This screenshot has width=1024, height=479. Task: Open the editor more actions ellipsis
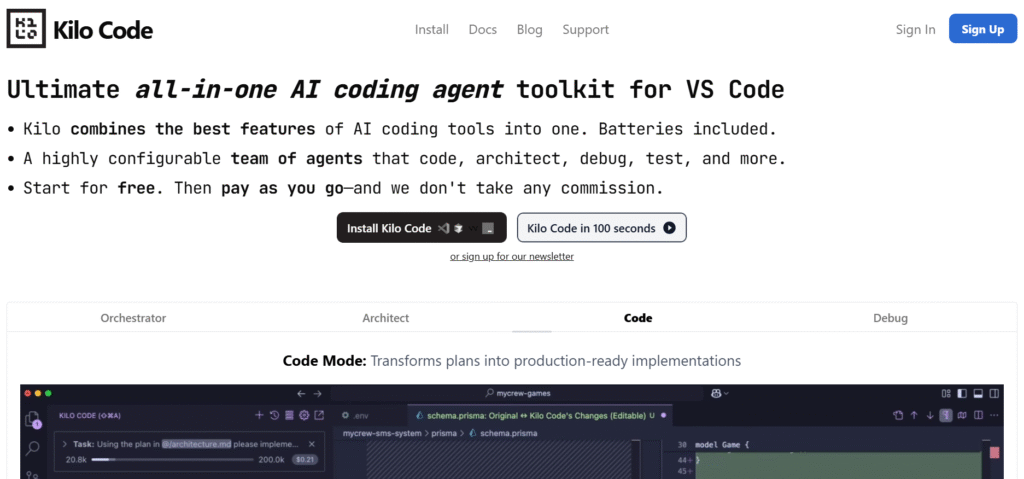click(994, 415)
